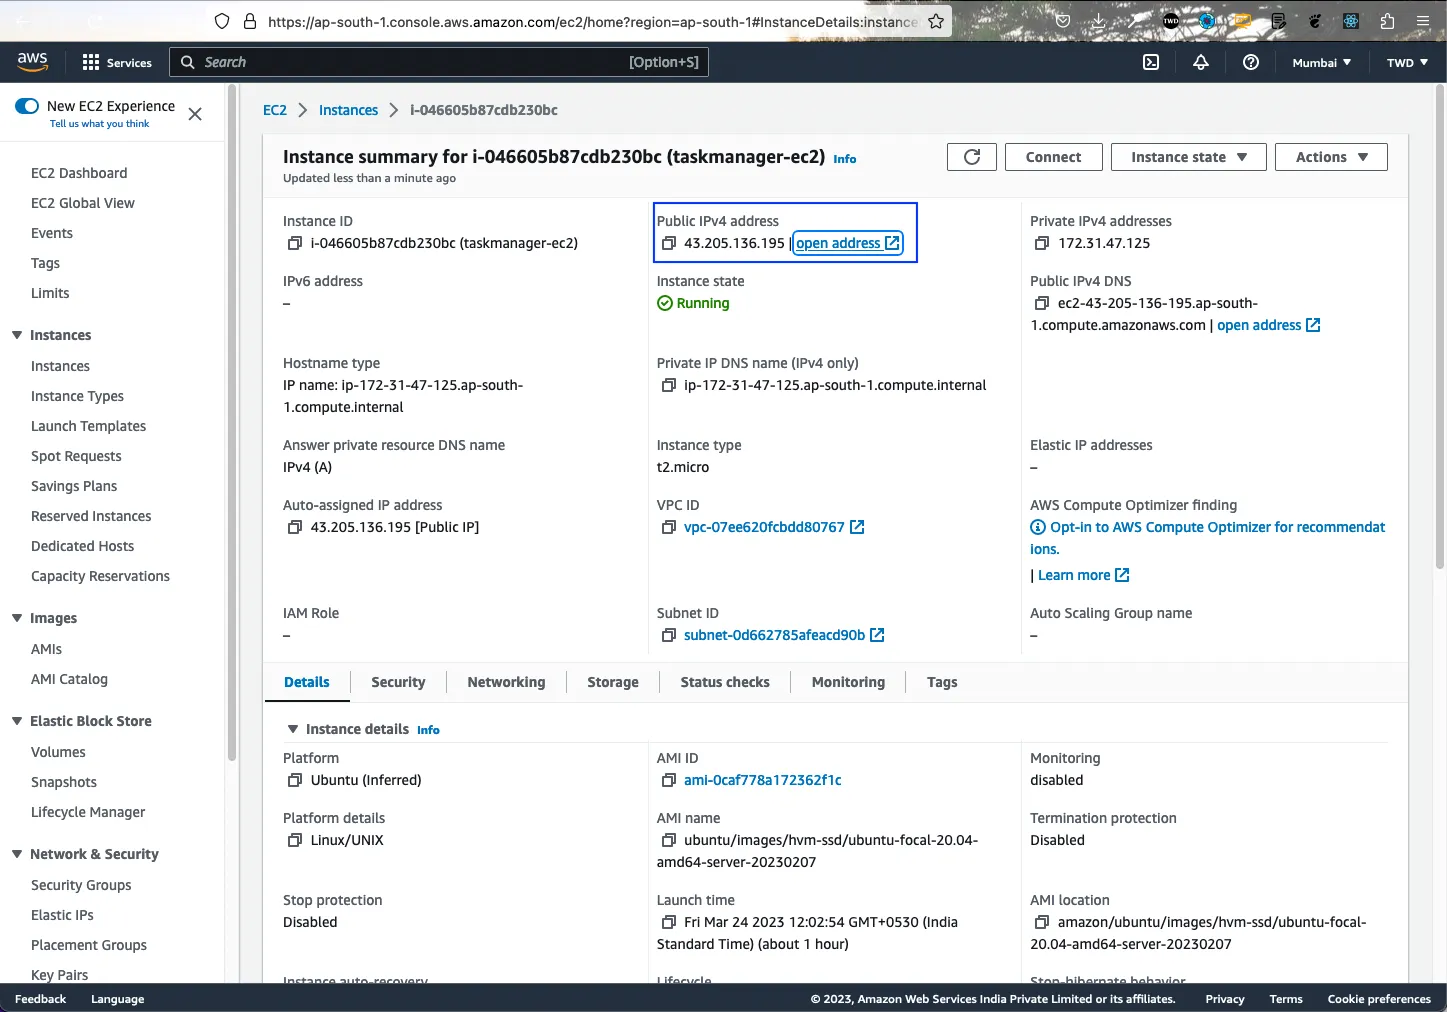Copy the Public IPv4 DNS name

[x=1042, y=303]
